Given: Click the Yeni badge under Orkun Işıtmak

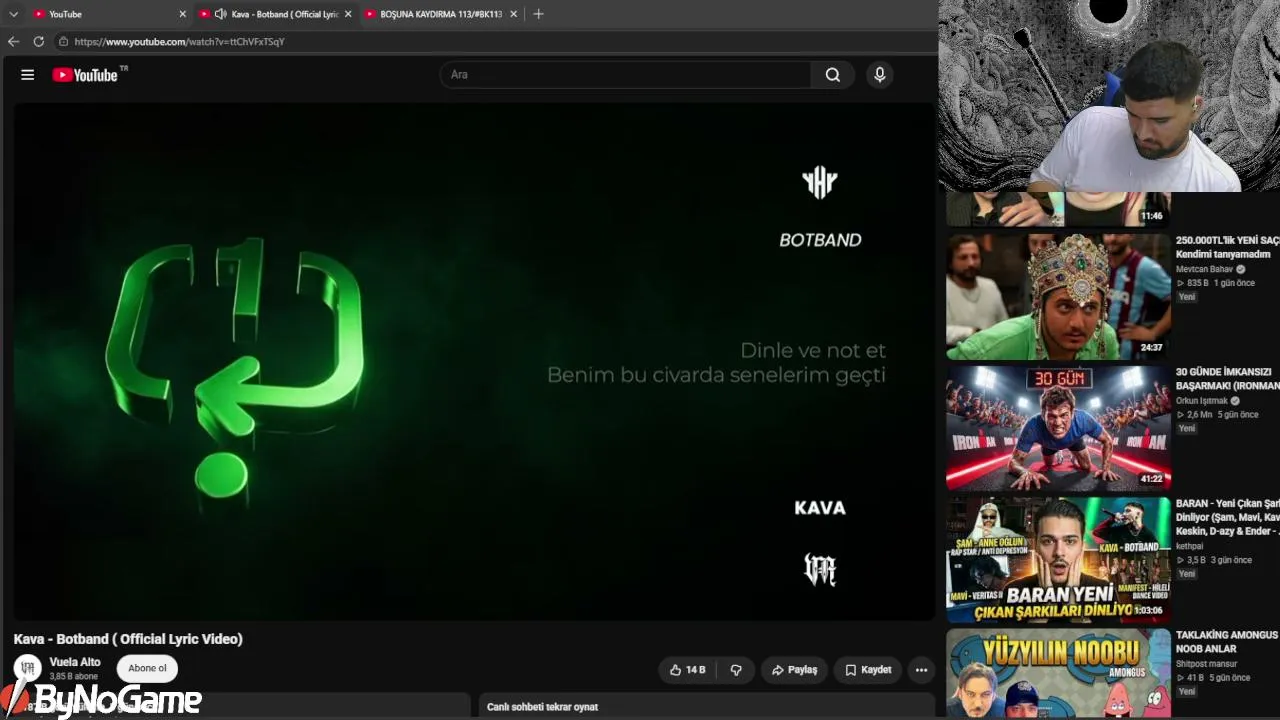Looking at the screenshot, I should click(1187, 428).
